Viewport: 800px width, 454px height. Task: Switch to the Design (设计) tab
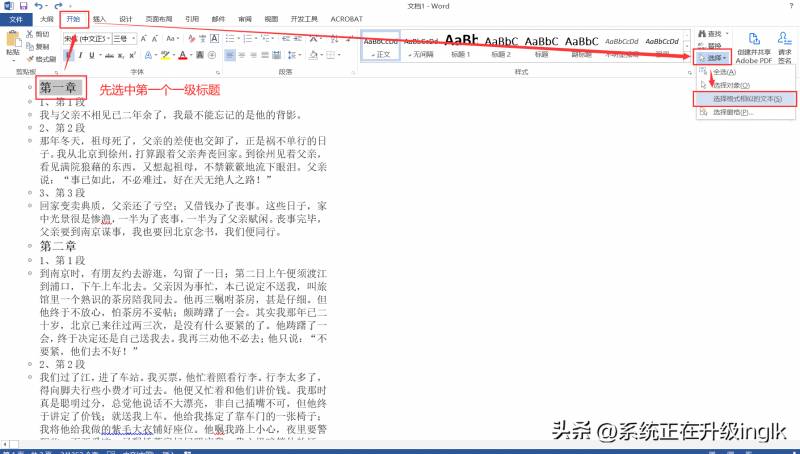point(126,19)
